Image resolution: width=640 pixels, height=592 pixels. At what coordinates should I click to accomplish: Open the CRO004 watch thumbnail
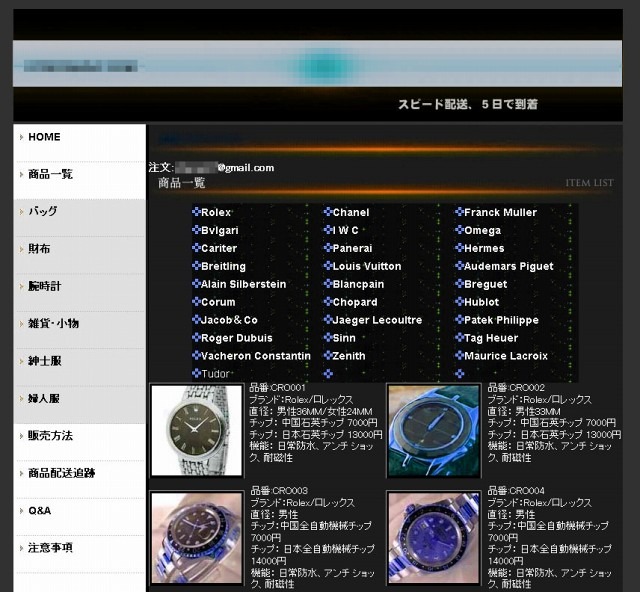tap(434, 538)
